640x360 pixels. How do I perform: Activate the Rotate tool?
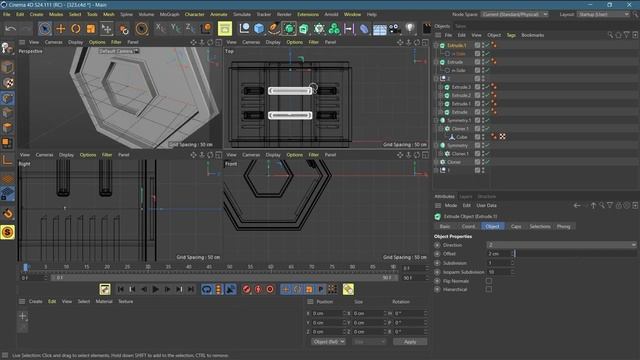(x=76, y=29)
